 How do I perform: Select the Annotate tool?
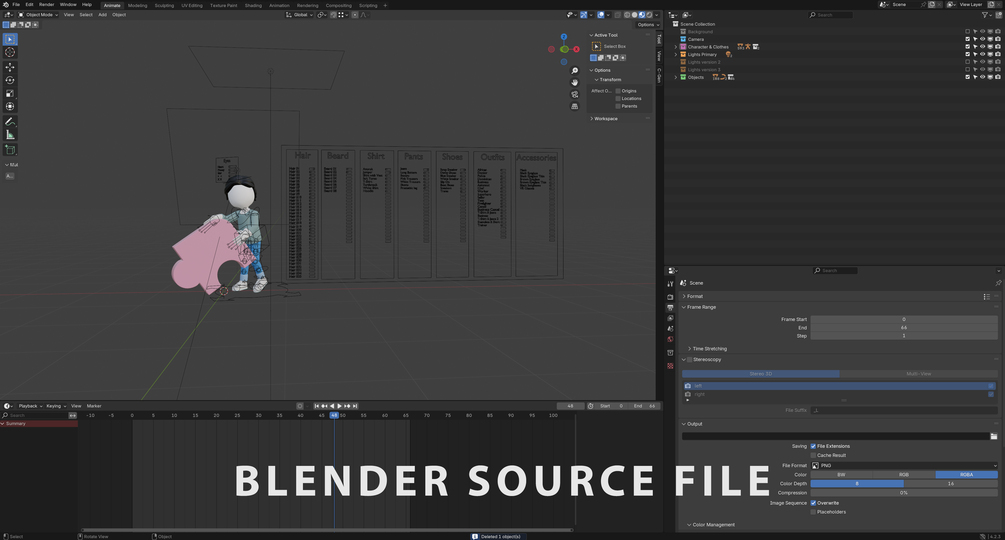(x=10, y=122)
